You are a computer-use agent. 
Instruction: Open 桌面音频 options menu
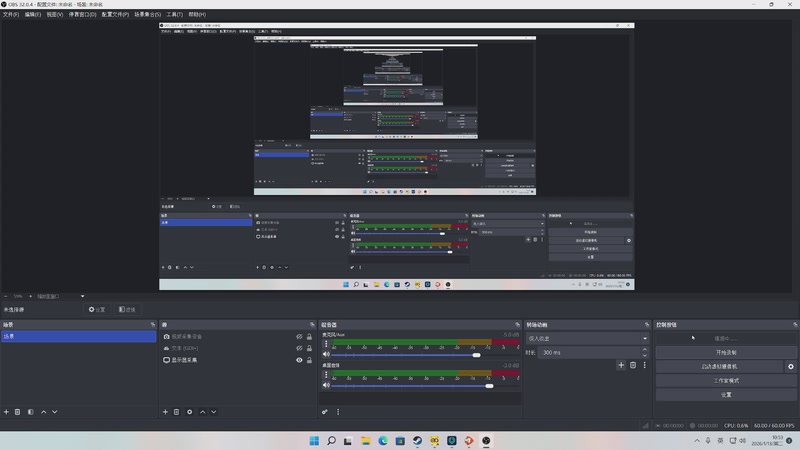[326, 375]
